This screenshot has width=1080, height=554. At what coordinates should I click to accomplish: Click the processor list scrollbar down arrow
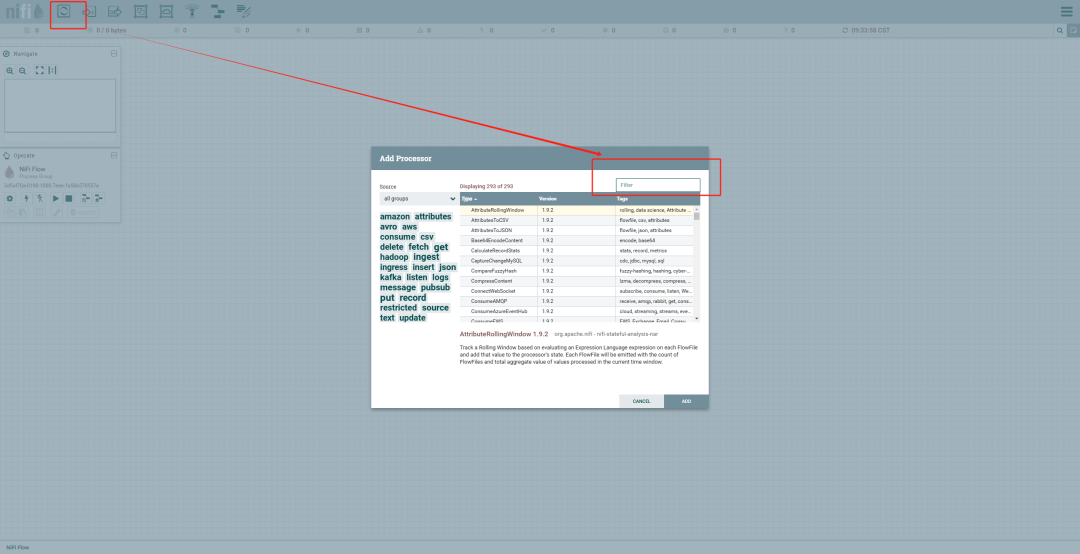click(x=696, y=318)
